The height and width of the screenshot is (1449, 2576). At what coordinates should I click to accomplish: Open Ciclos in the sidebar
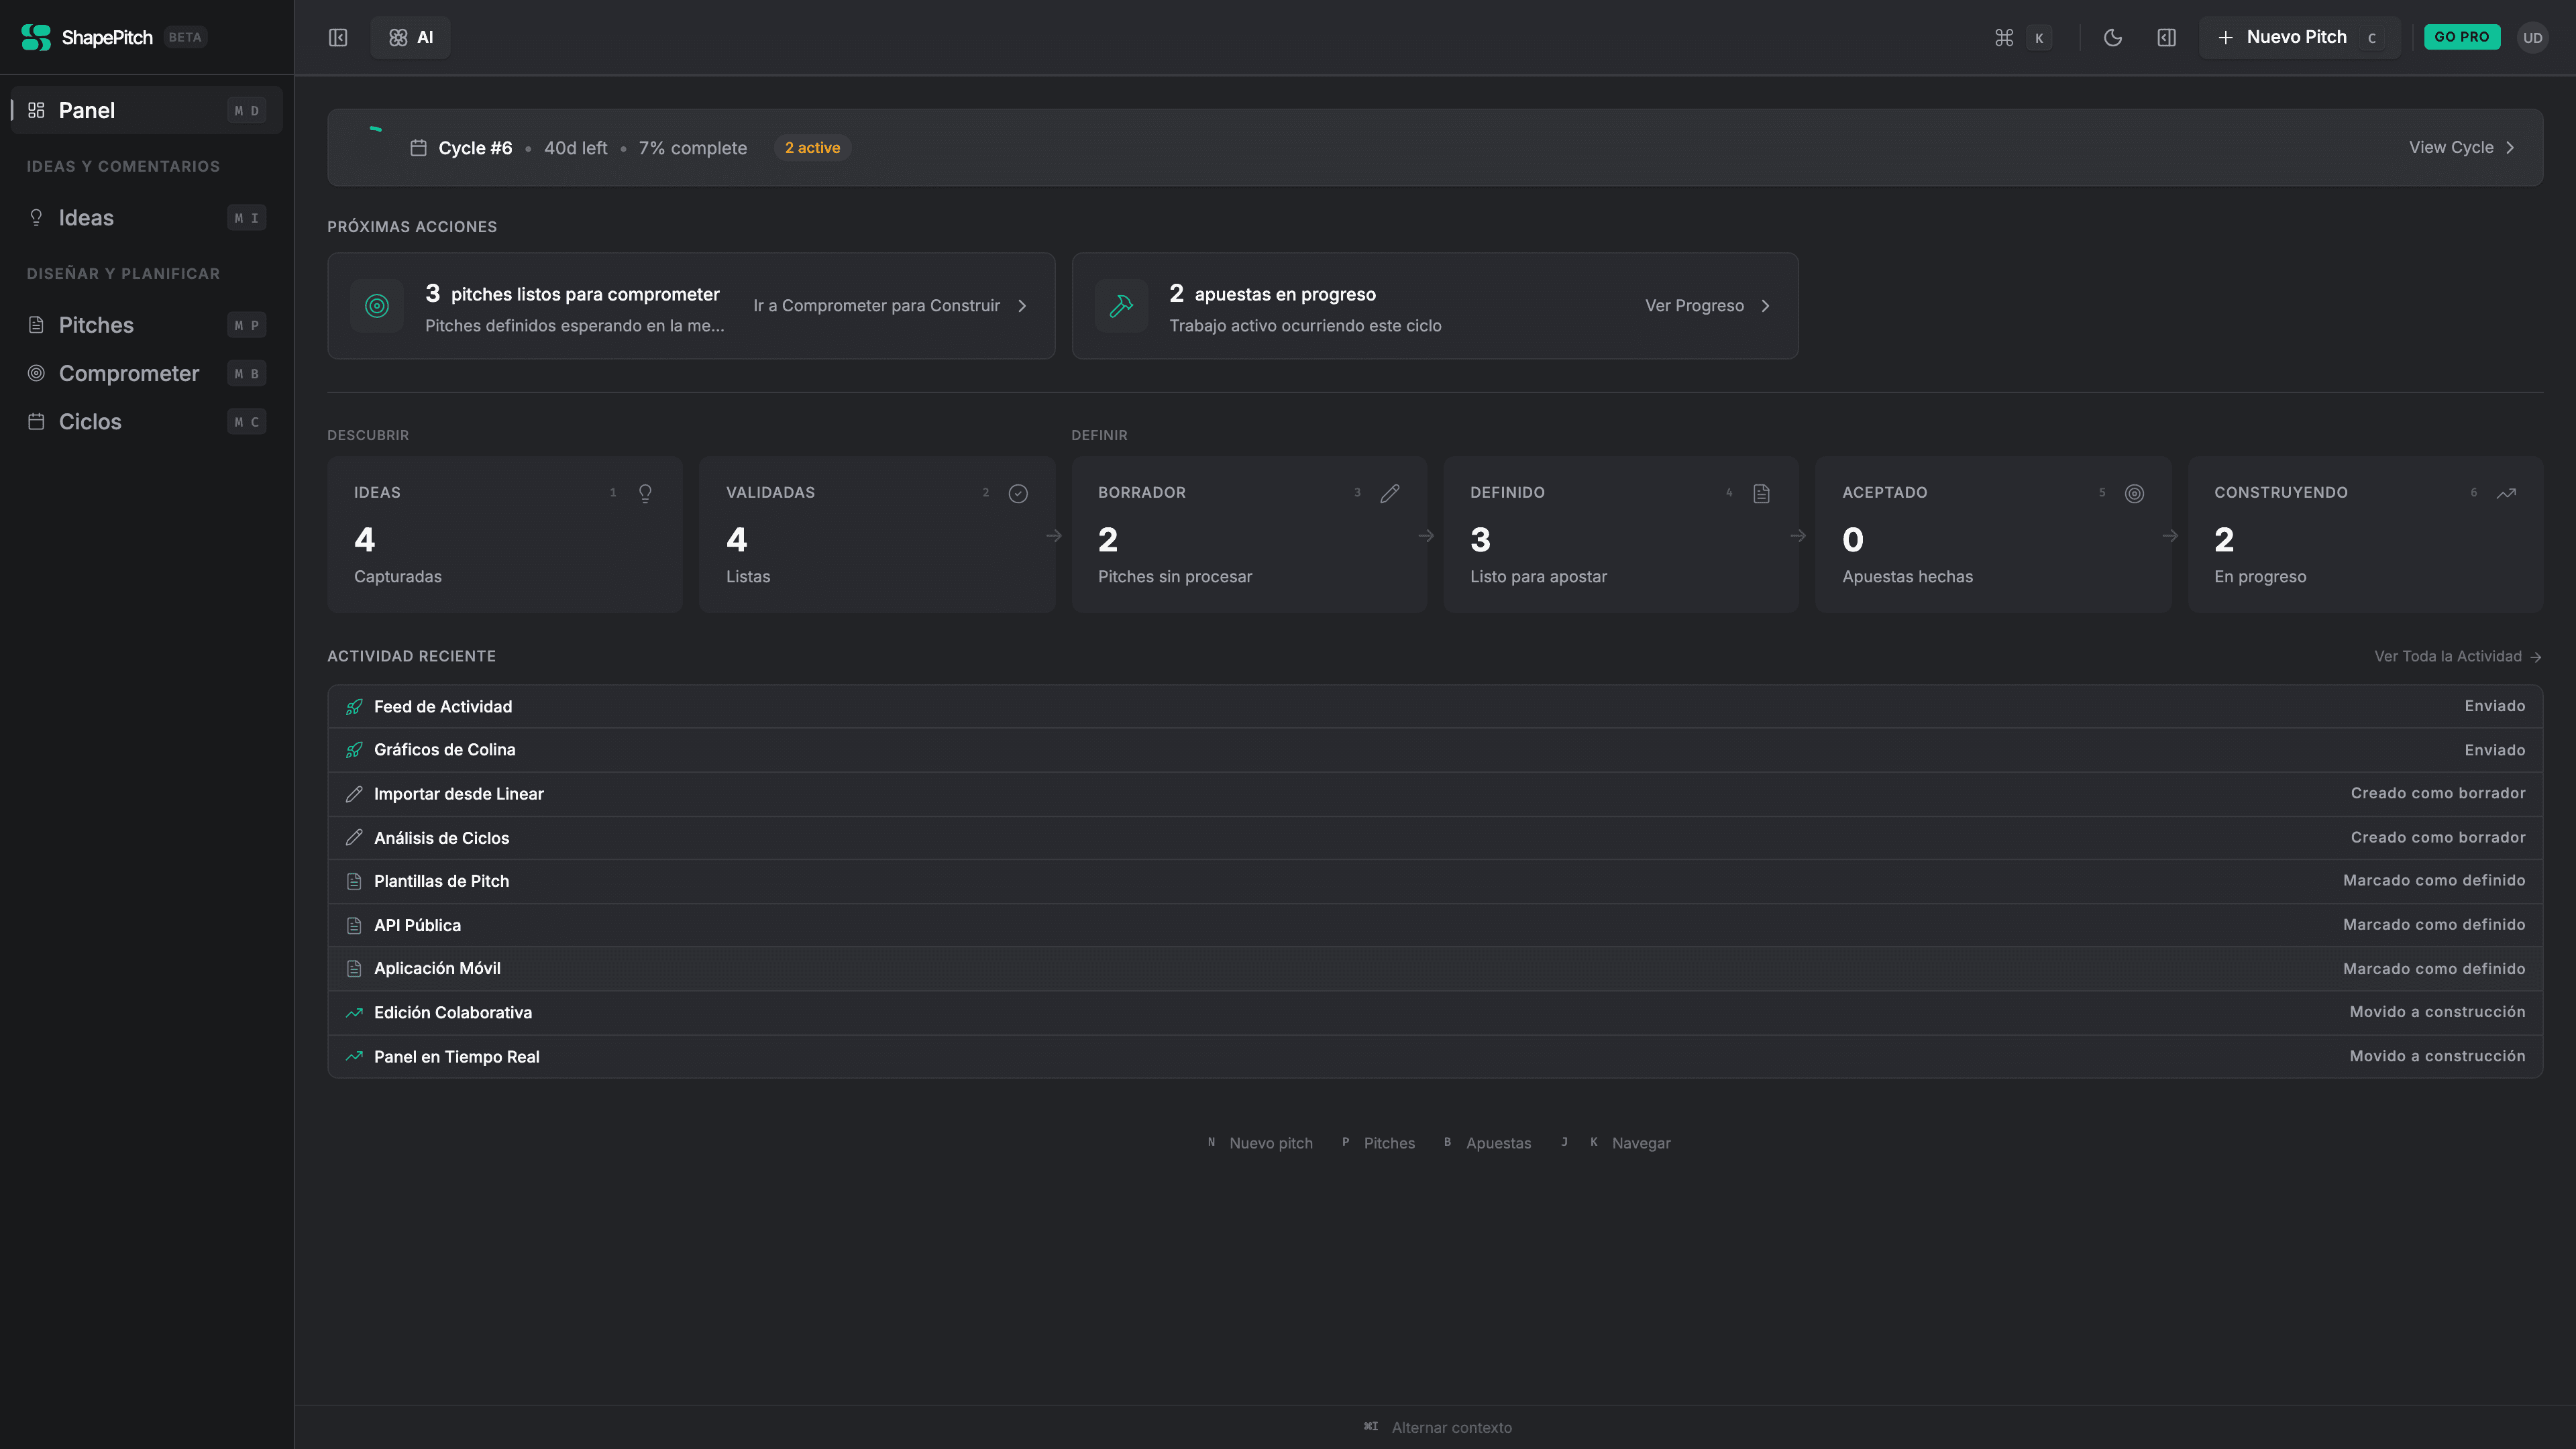(89, 421)
